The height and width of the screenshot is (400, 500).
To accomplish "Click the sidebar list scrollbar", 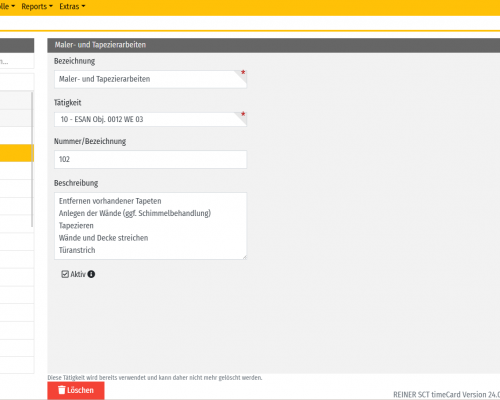I will 32,160.
